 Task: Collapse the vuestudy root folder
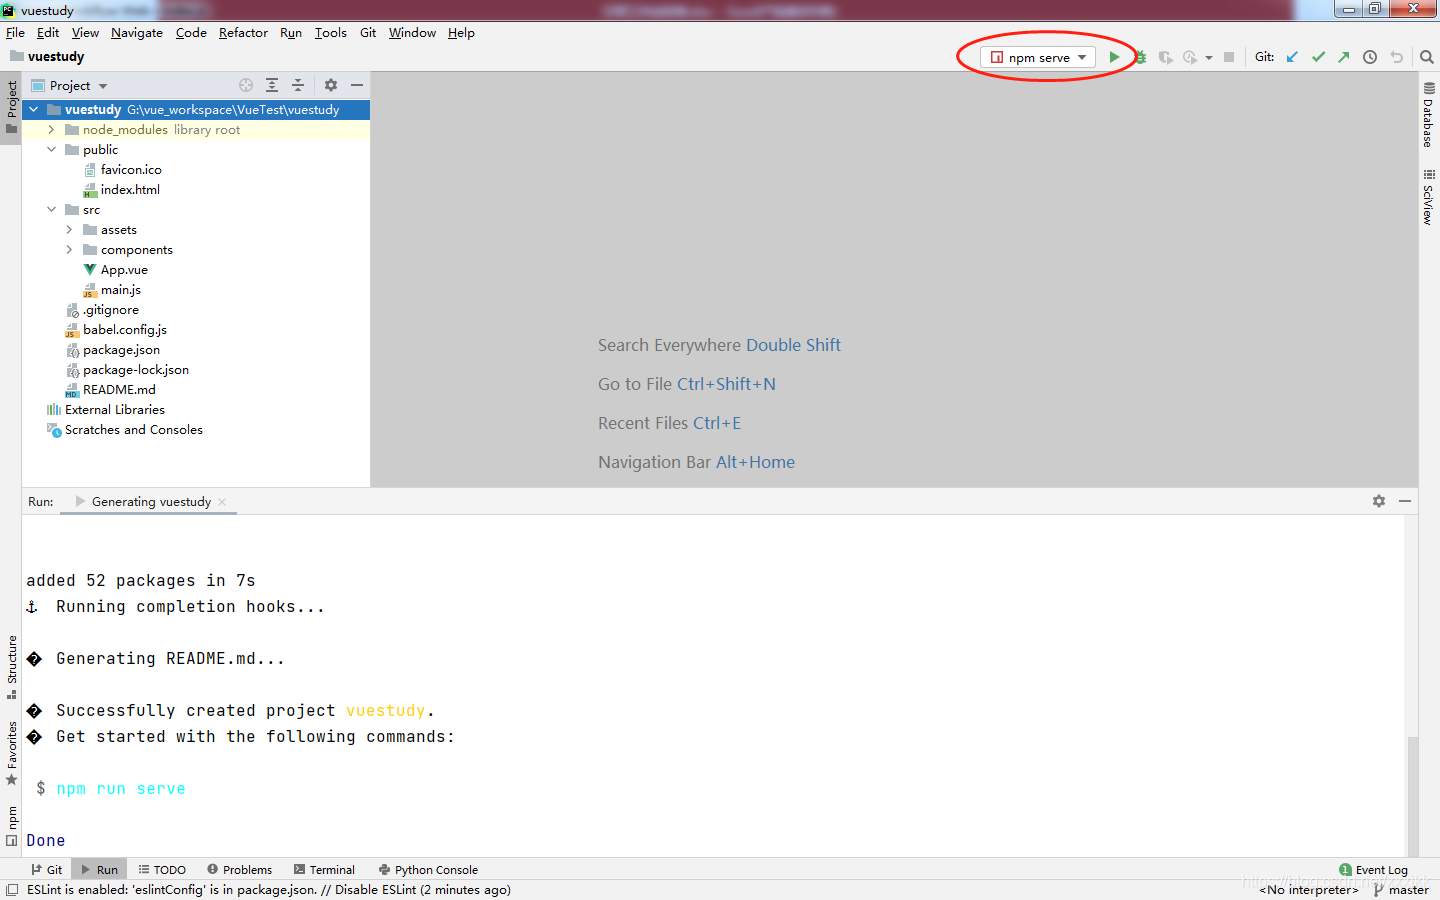click(34, 110)
